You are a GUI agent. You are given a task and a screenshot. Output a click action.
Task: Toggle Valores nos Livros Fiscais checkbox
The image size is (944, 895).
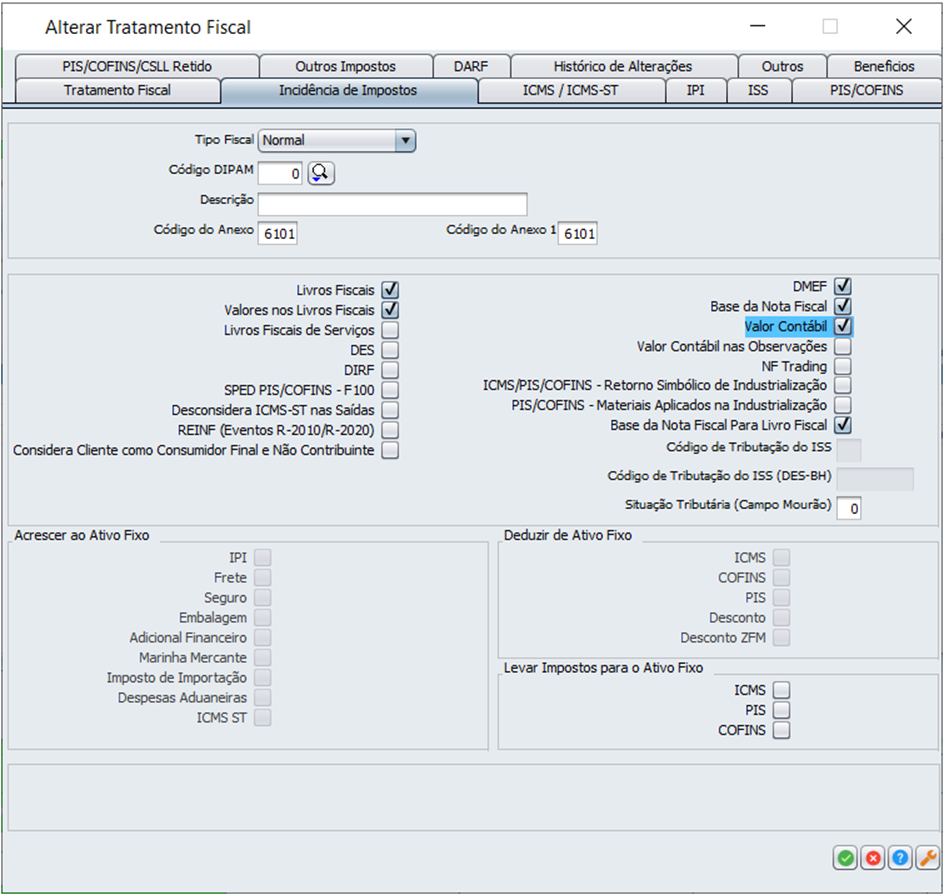[390, 310]
